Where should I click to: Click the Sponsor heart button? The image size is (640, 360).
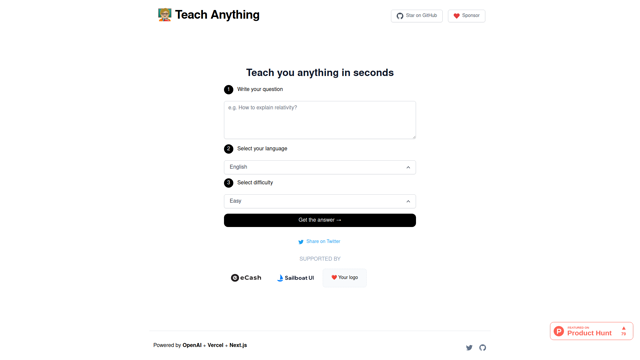pos(466,16)
